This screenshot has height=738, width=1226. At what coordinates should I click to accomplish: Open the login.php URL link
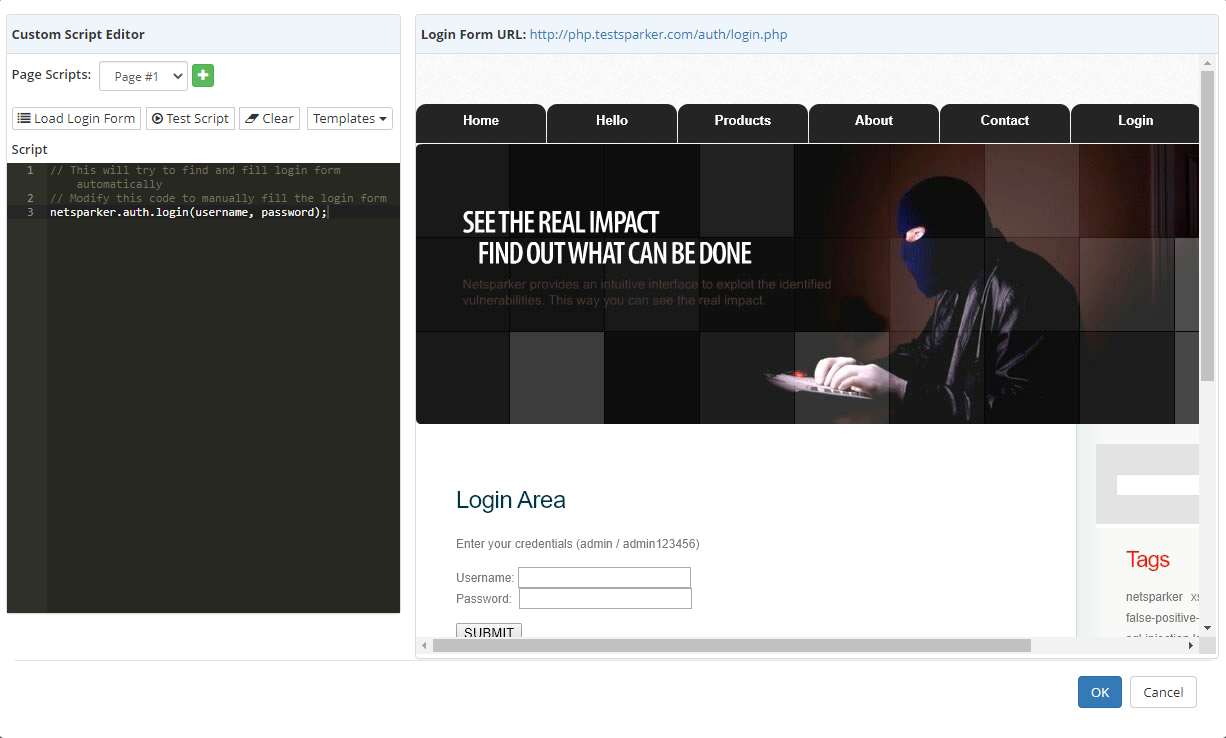click(657, 34)
